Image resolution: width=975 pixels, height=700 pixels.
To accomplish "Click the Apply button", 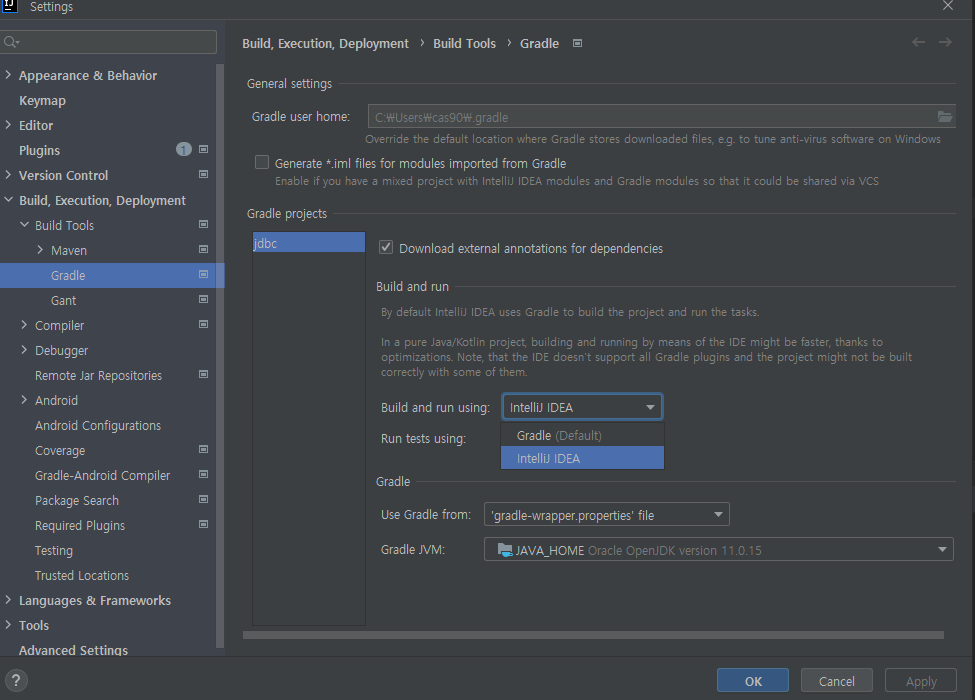I will (x=920, y=681).
